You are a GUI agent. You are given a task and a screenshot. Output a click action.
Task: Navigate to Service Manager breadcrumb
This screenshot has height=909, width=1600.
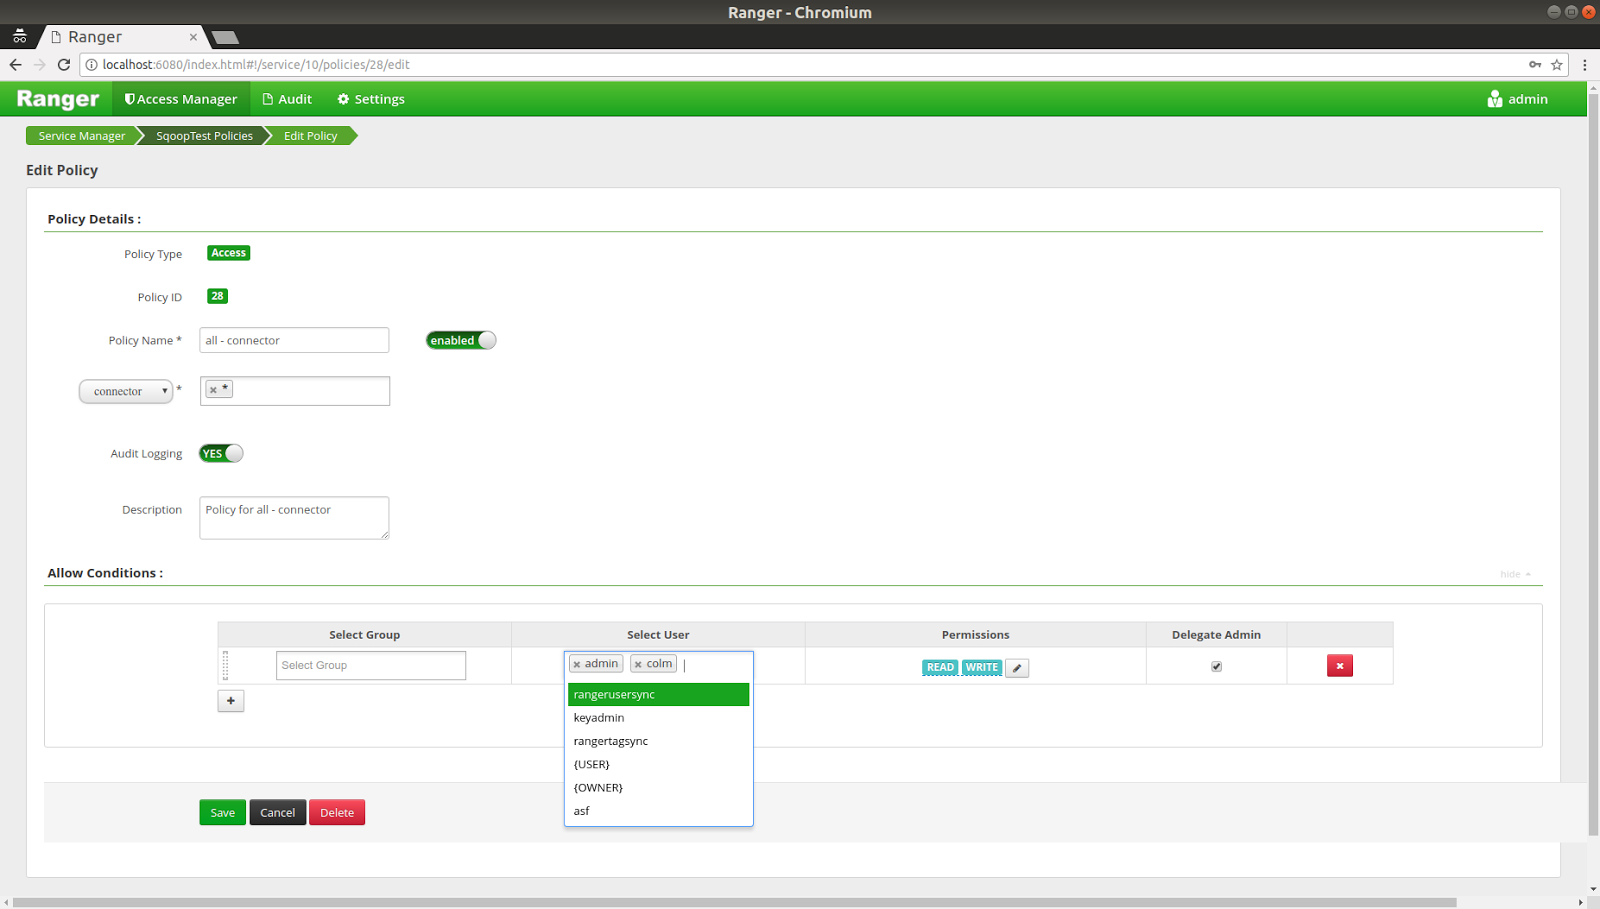click(80, 135)
